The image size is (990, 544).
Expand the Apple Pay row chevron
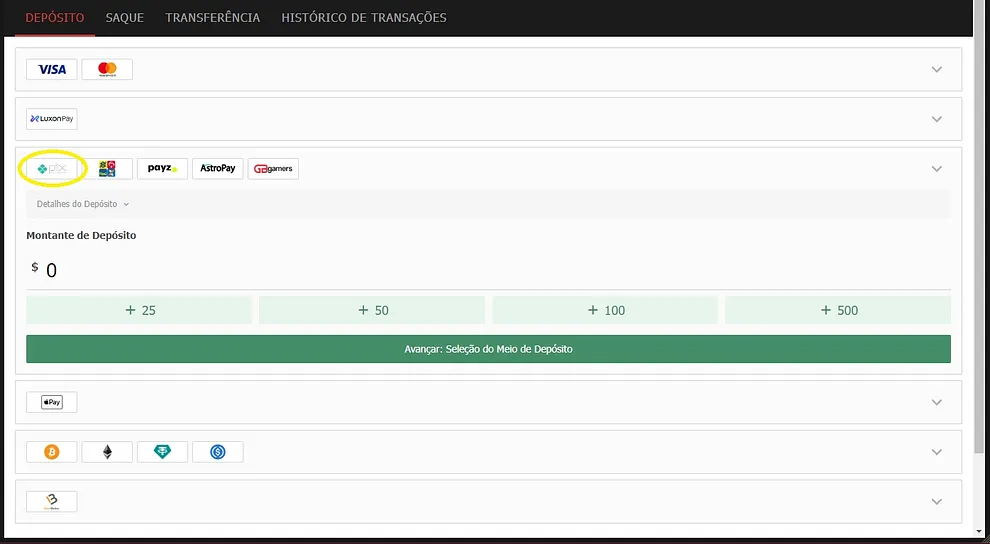coord(937,402)
